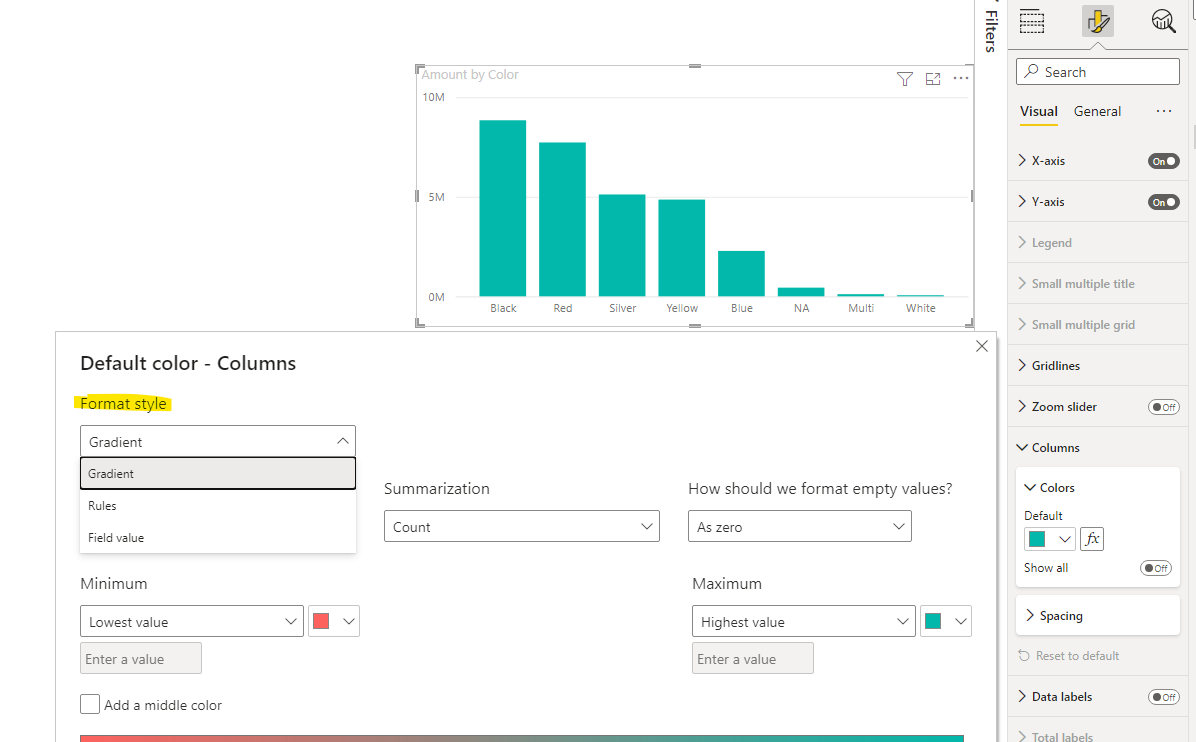The image size is (1196, 742).
Task: Open the Build visual fields icon
Action: (x=1031, y=21)
